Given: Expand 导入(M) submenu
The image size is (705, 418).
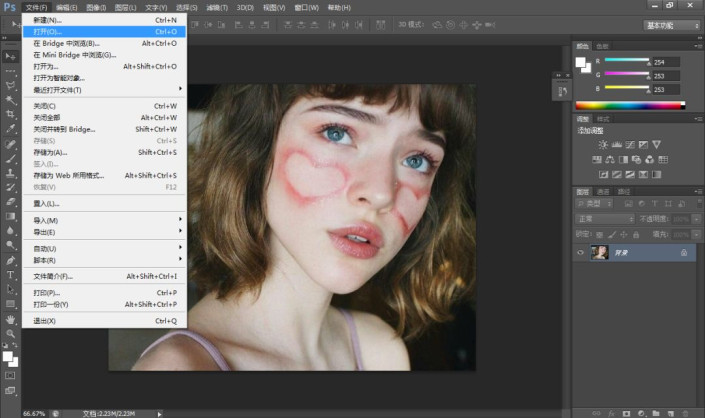Looking at the screenshot, I should 104,220.
